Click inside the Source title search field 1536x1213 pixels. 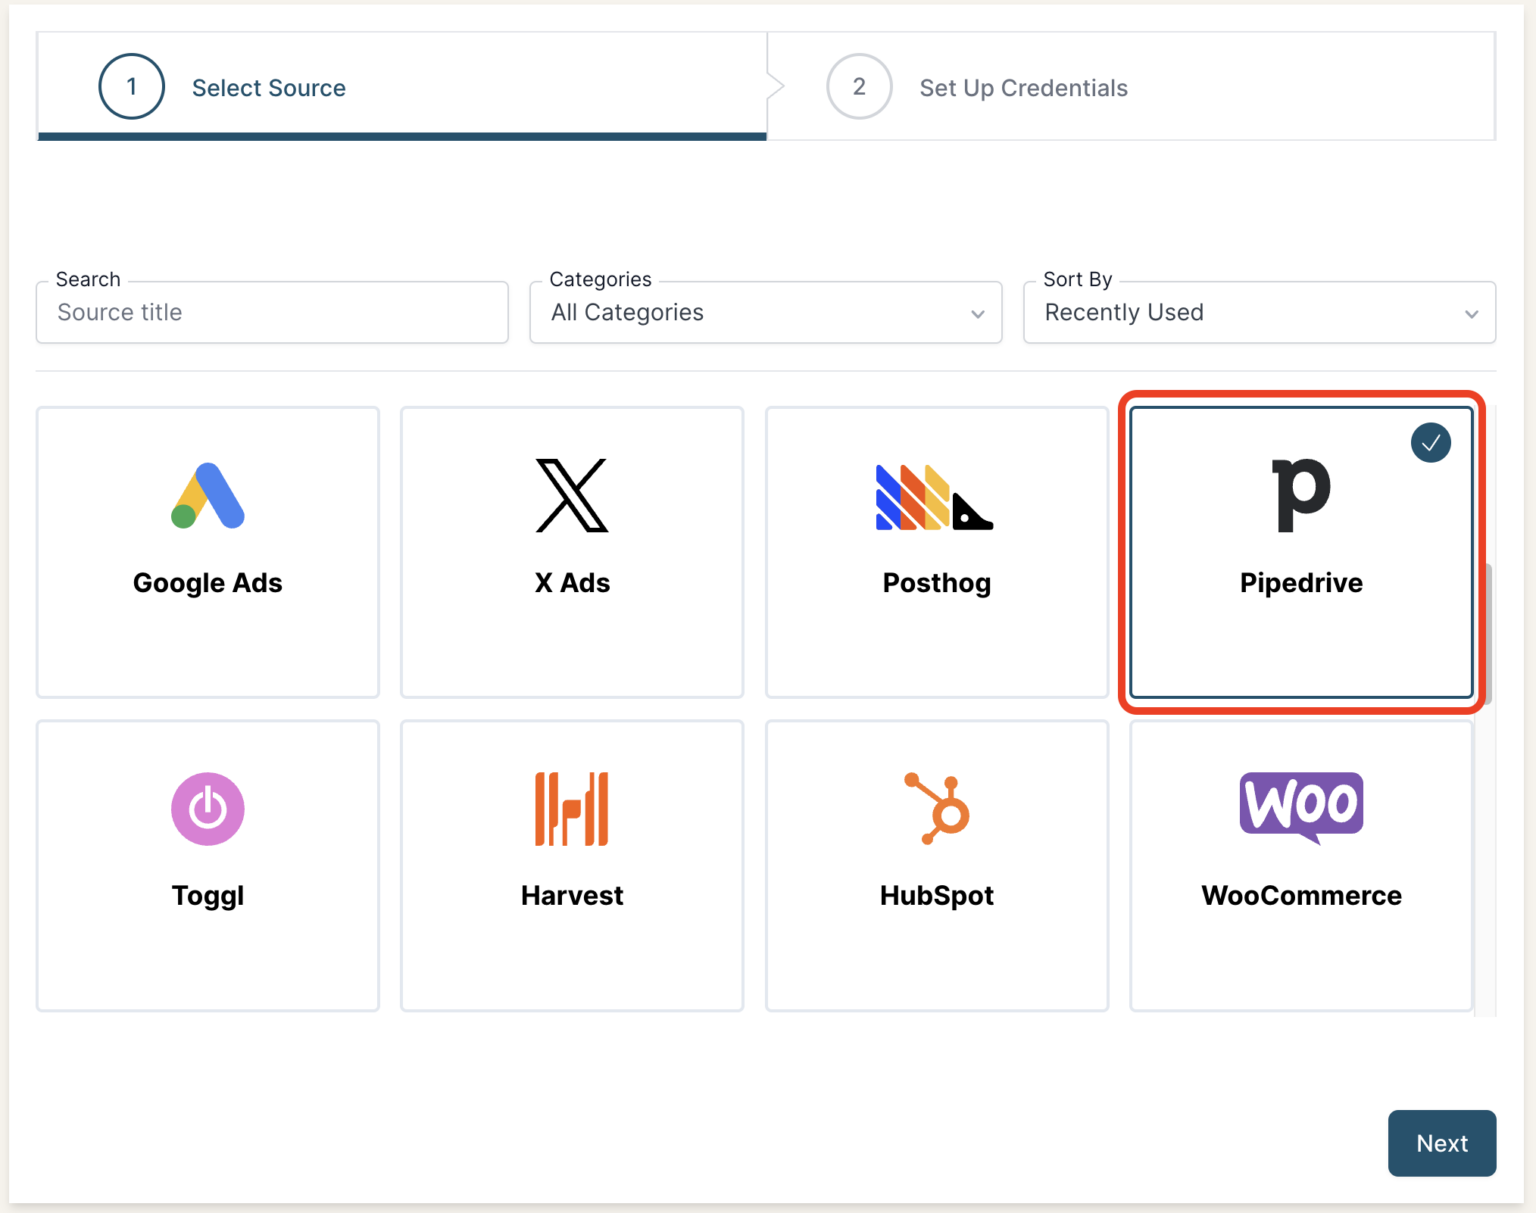tap(271, 312)
